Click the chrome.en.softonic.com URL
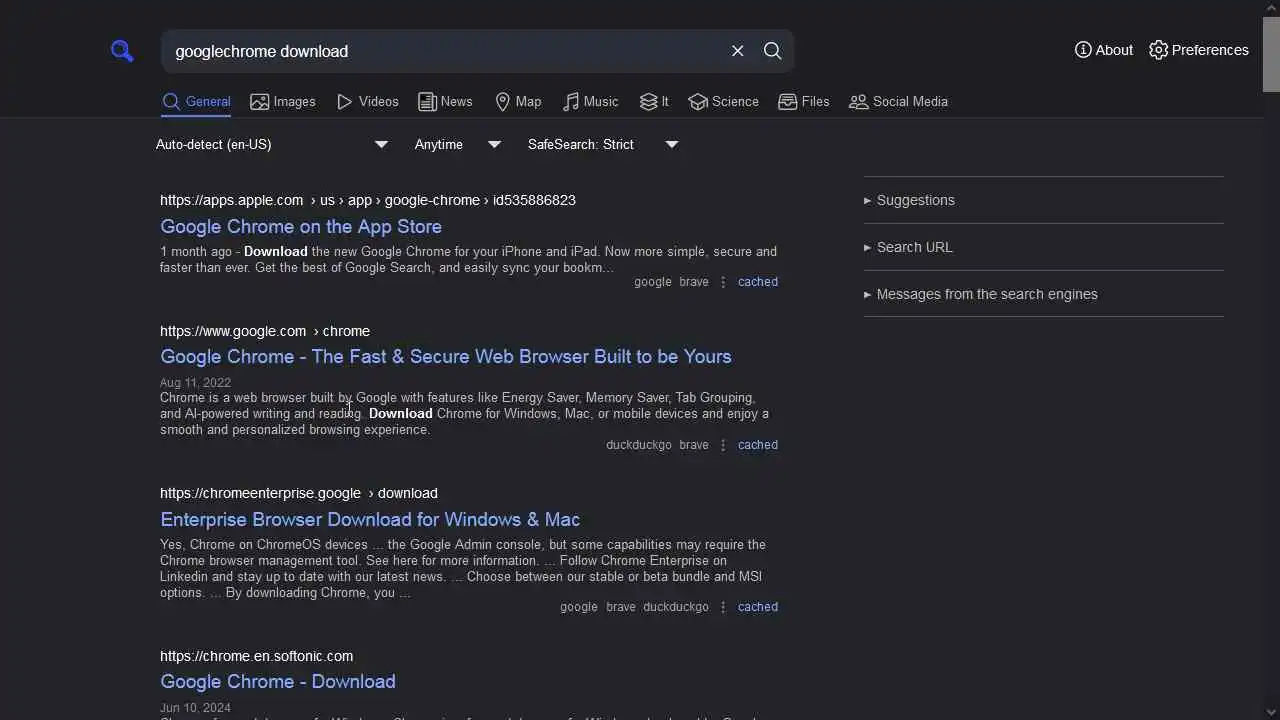This screenshot has height=720, width=1280. coord(257,656)
